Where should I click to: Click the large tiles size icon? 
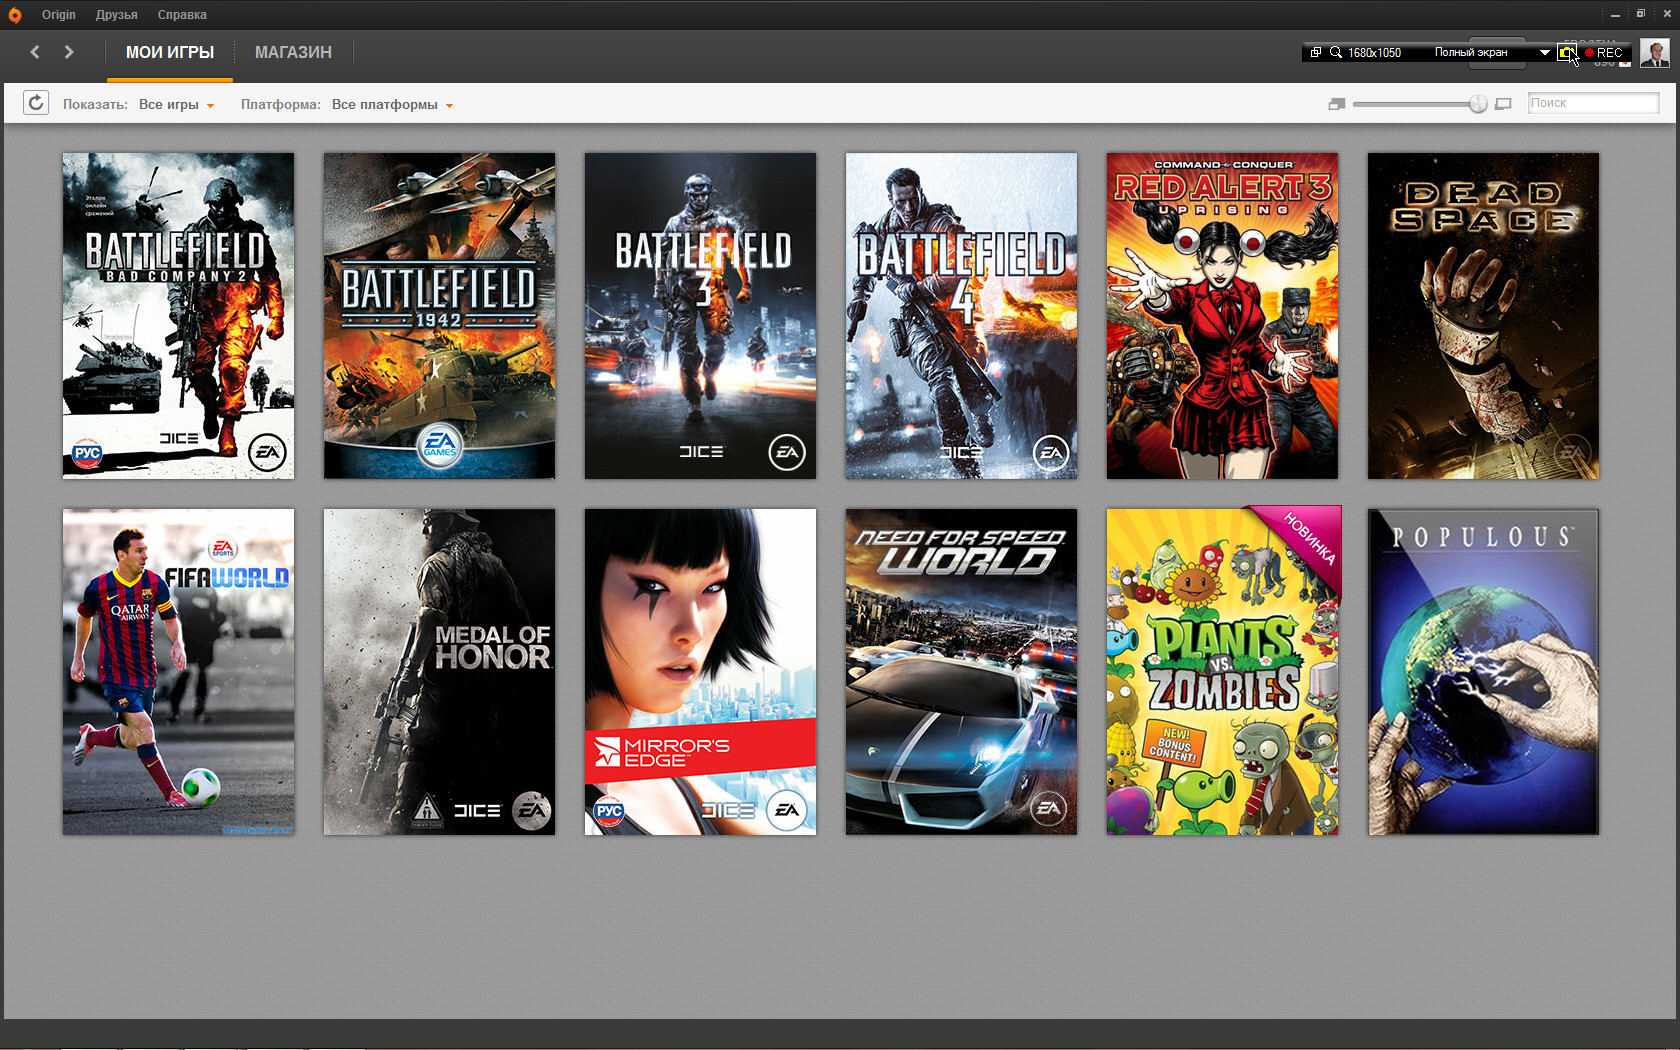tap(1503, 104)
